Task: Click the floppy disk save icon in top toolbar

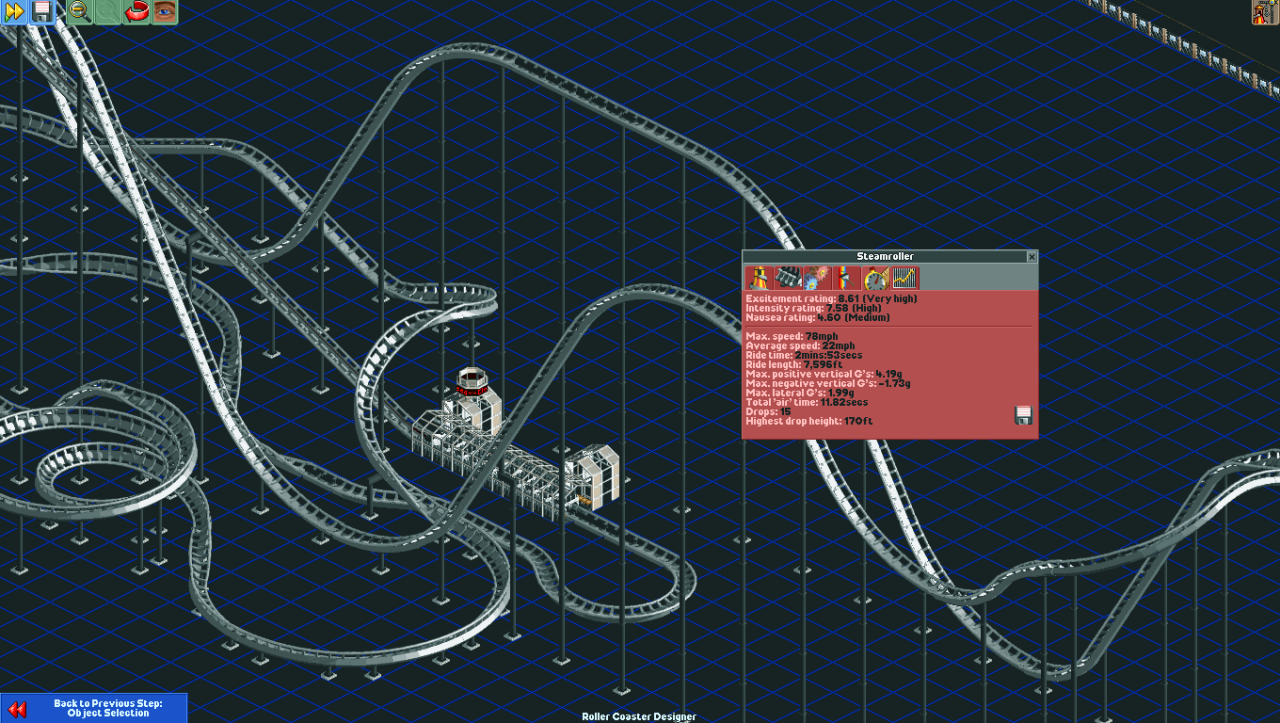Action: click(41, 12)
